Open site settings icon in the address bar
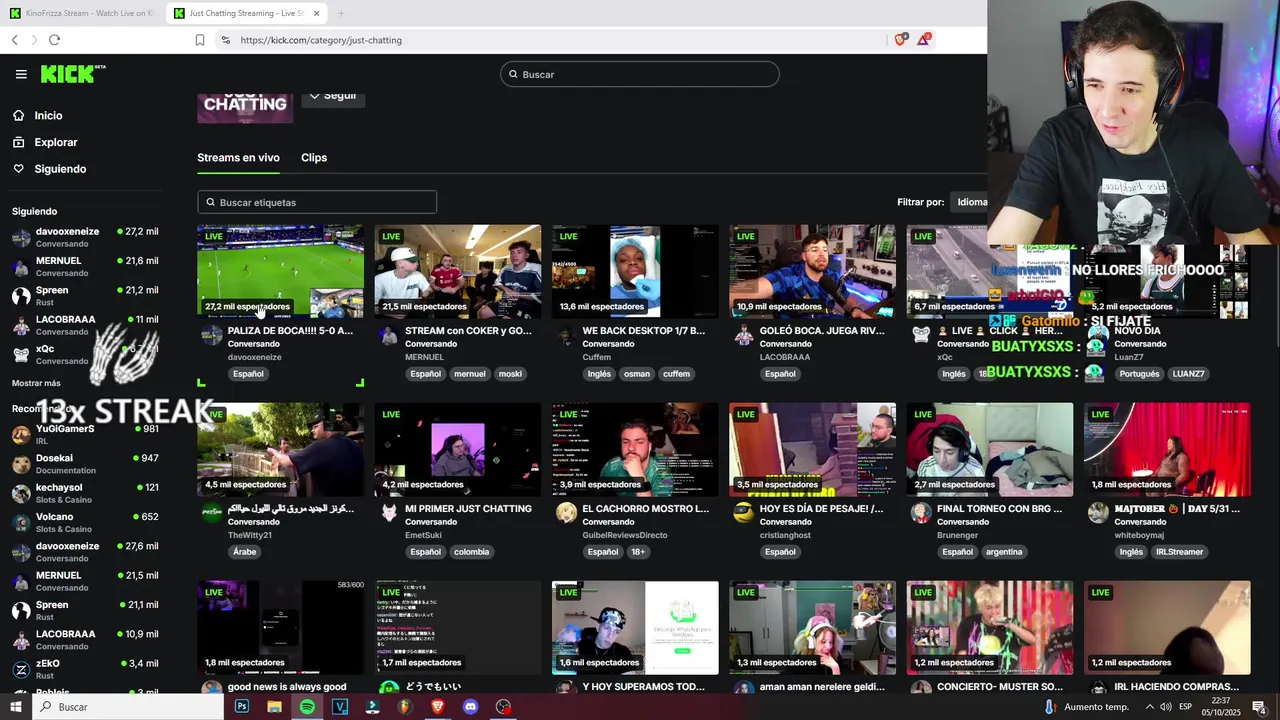This screenshot has width=1280, height=720. (226, 40)
